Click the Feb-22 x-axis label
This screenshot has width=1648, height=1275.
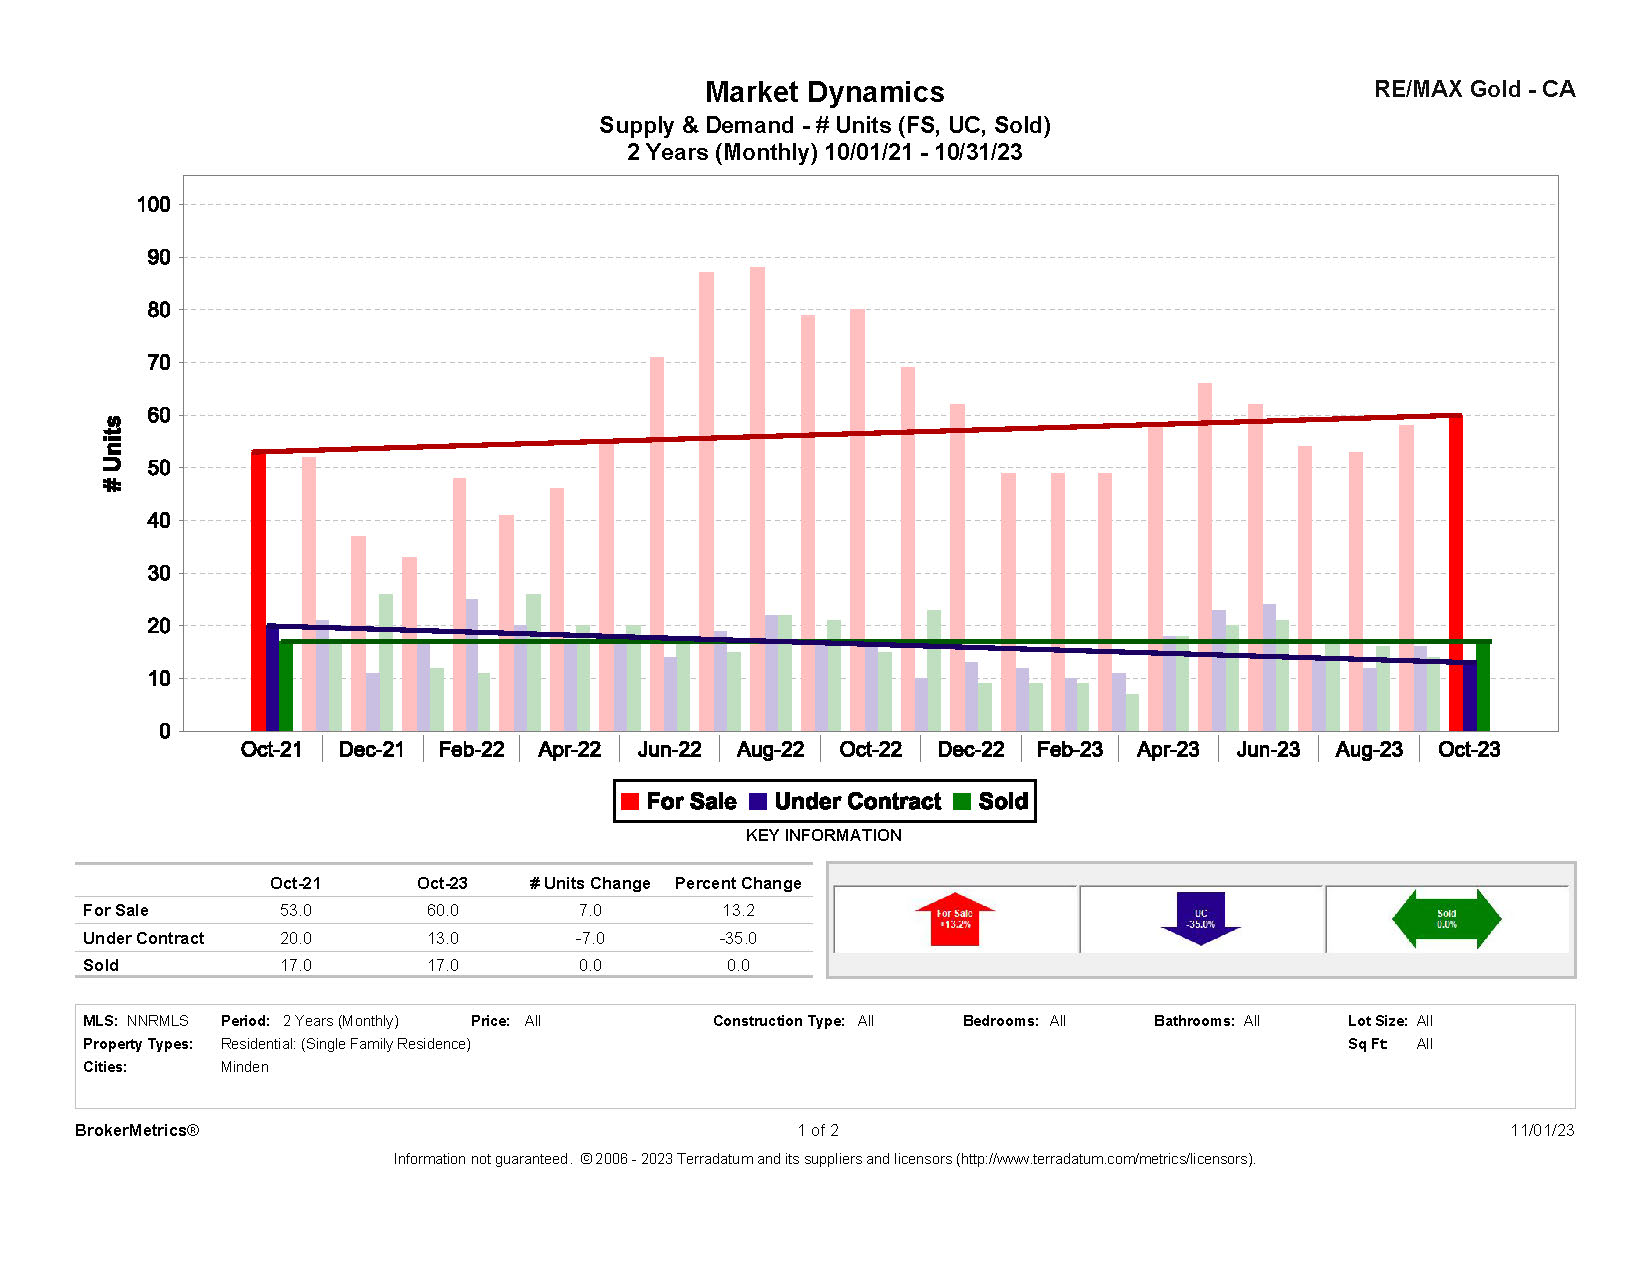pos(471,749)
